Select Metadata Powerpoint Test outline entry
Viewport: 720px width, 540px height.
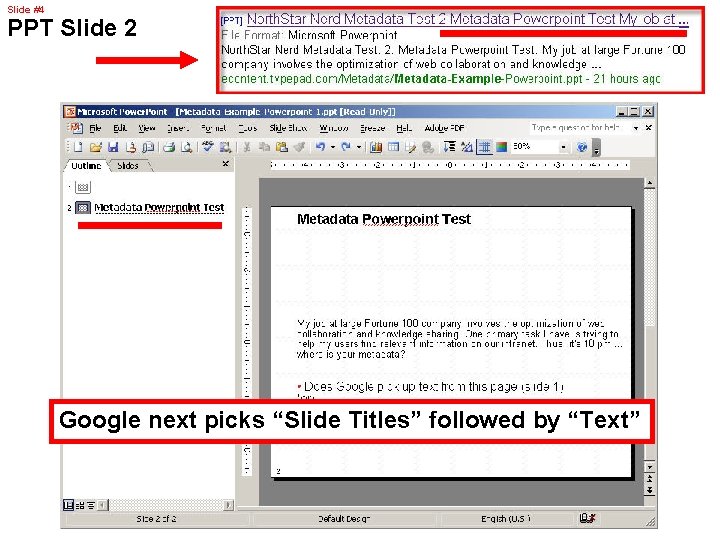pos(159,208)
